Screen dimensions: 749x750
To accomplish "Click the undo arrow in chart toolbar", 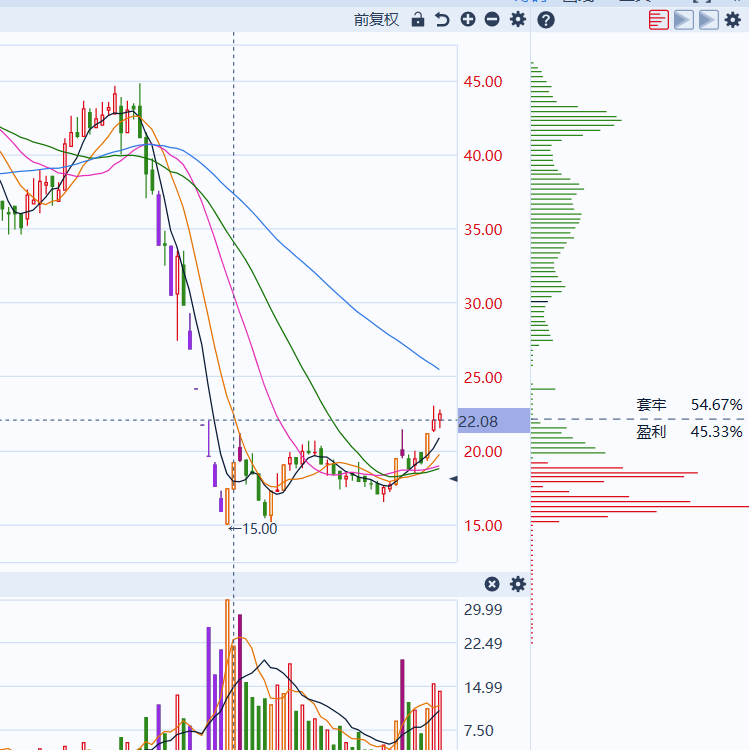I will point(442,20).
